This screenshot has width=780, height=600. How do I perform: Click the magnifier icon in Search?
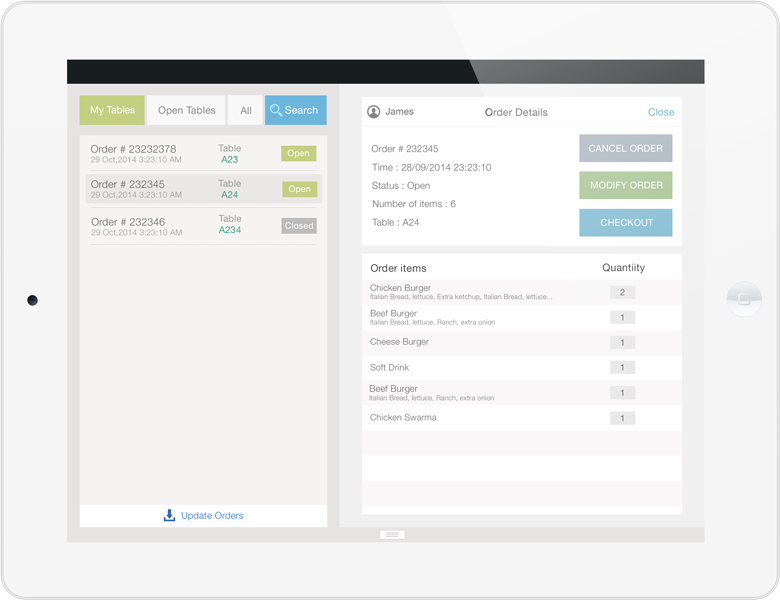coord(276,110)
